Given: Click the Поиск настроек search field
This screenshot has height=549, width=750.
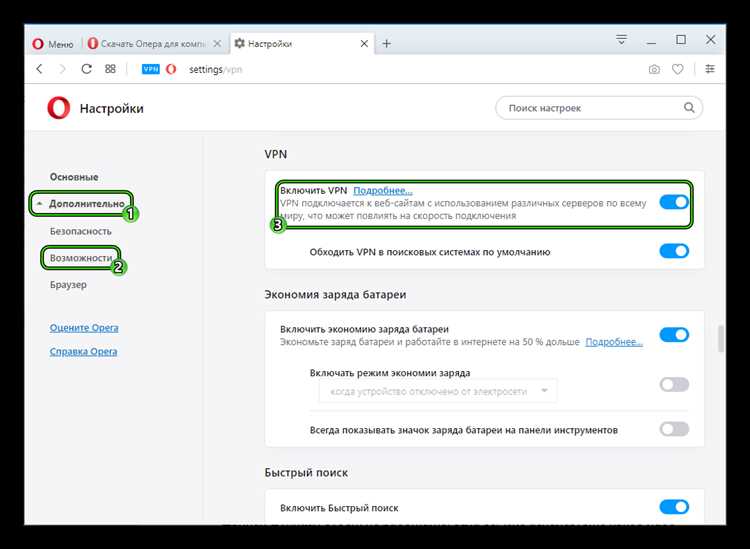Looking at the screenshot, I should tap(599, 108).
